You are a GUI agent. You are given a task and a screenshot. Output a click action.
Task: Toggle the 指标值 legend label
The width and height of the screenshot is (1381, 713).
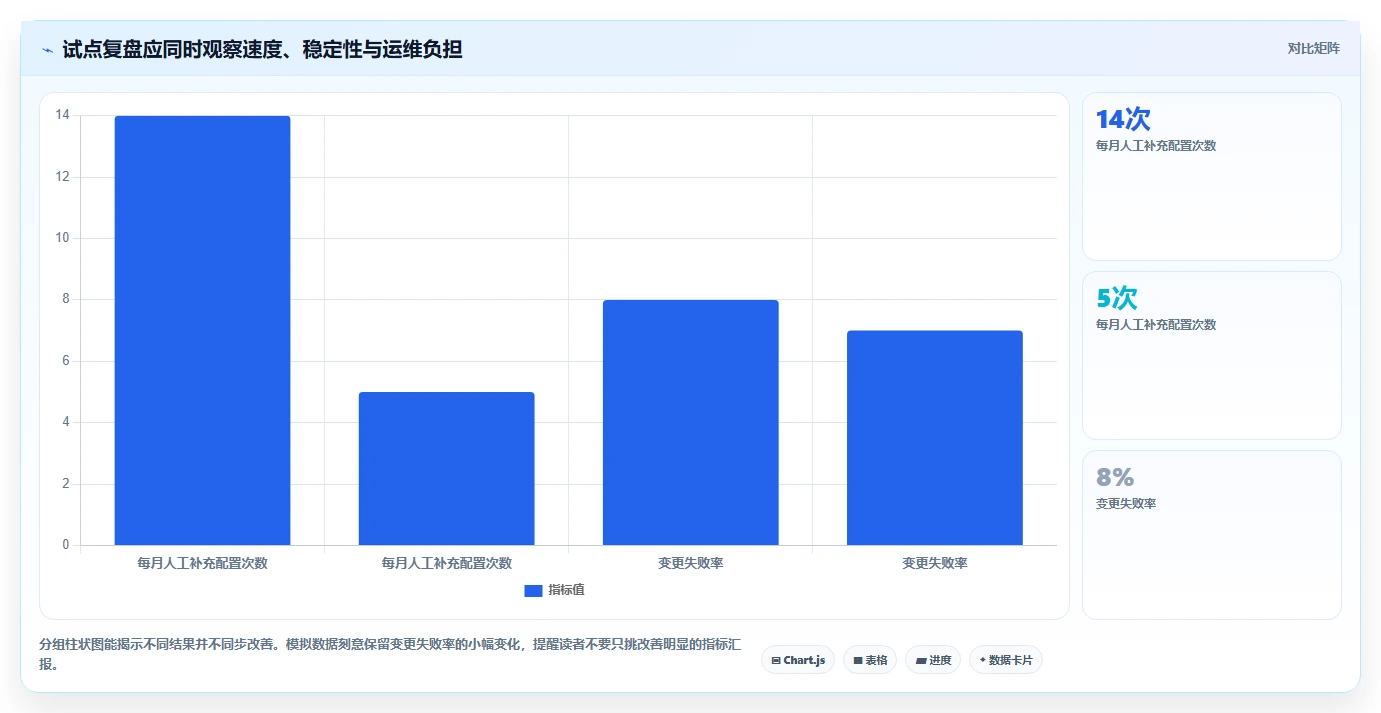566,590
